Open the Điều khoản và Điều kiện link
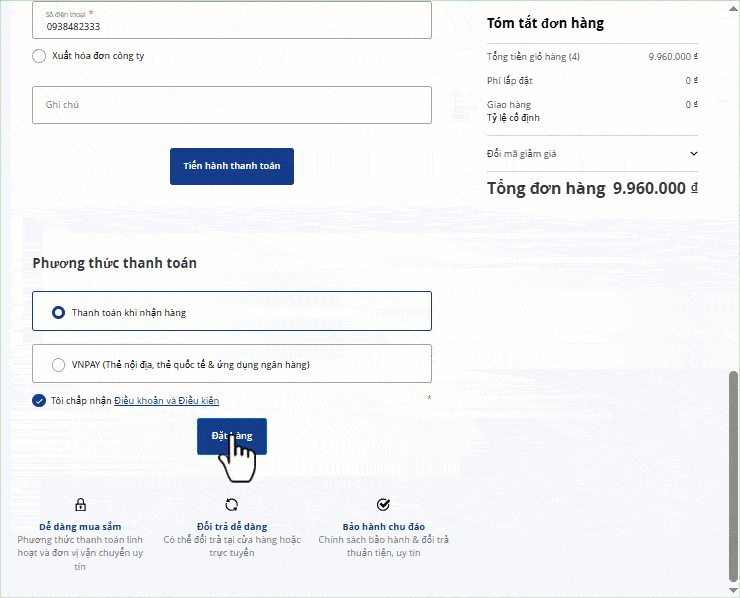Image resolution: width=740 pixels, height=598 pixels. click(x=166, y=401)
